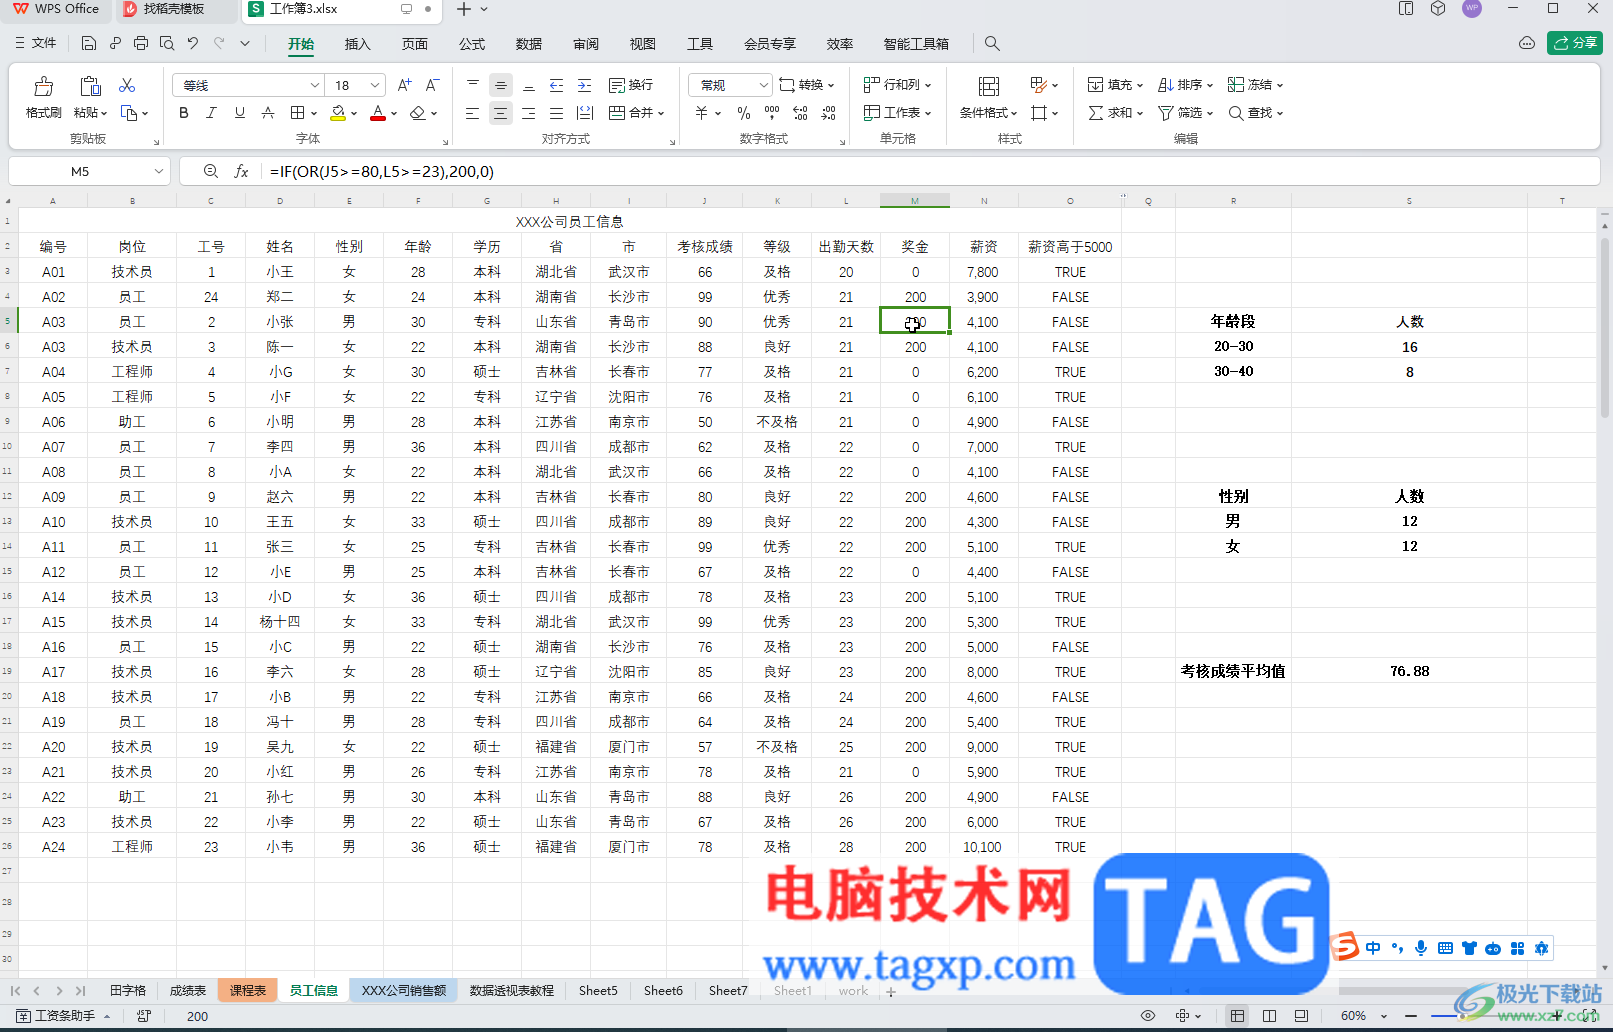Click the borders grid icon
This screenshot has height=1032, width=1613.
[297, 113]
